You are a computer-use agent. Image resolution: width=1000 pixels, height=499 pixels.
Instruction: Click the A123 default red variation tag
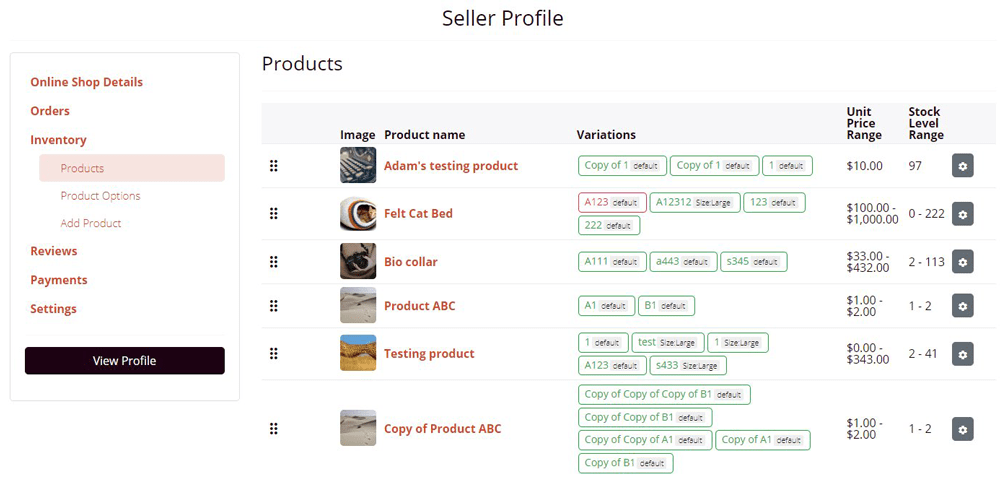[x=612, y=202]
